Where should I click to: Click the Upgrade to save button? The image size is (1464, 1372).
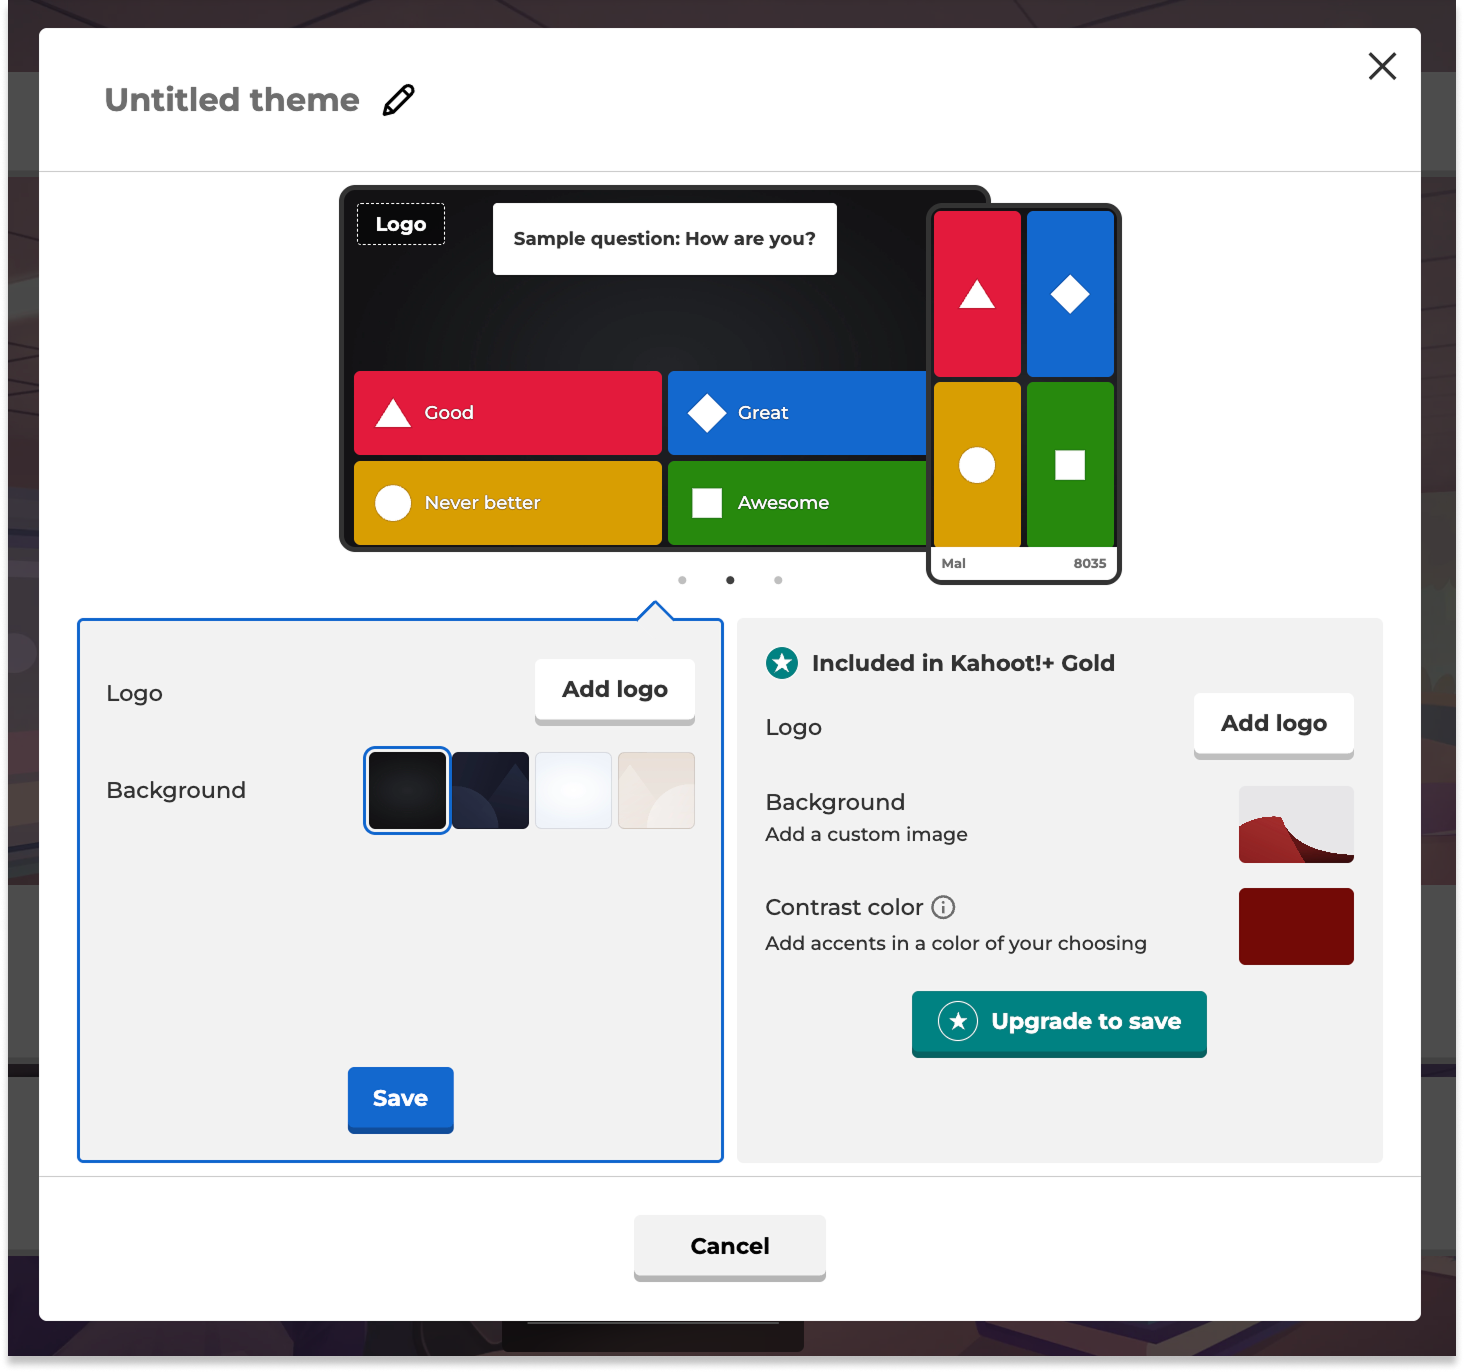coord(1059,1022)
